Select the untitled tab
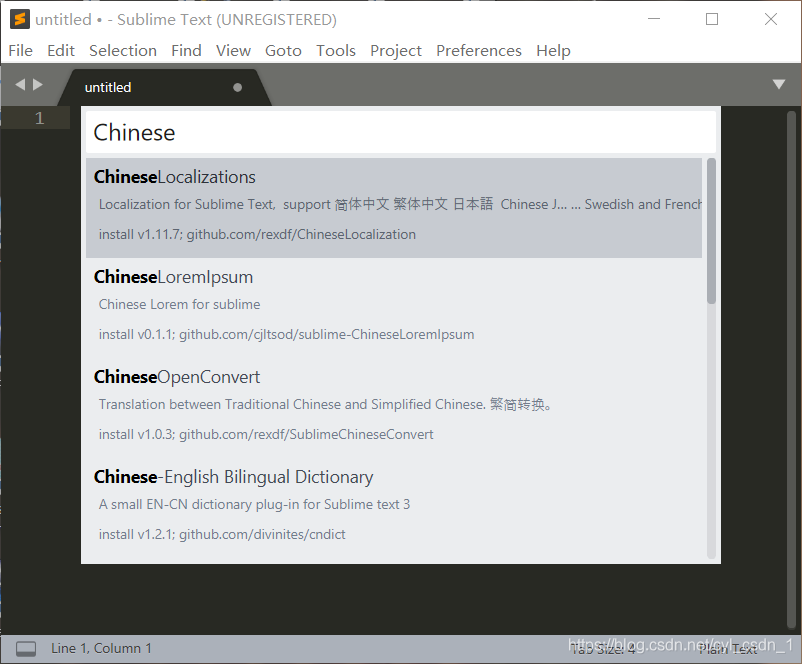This screenshot has height=664, width=802. coord(164,87)
